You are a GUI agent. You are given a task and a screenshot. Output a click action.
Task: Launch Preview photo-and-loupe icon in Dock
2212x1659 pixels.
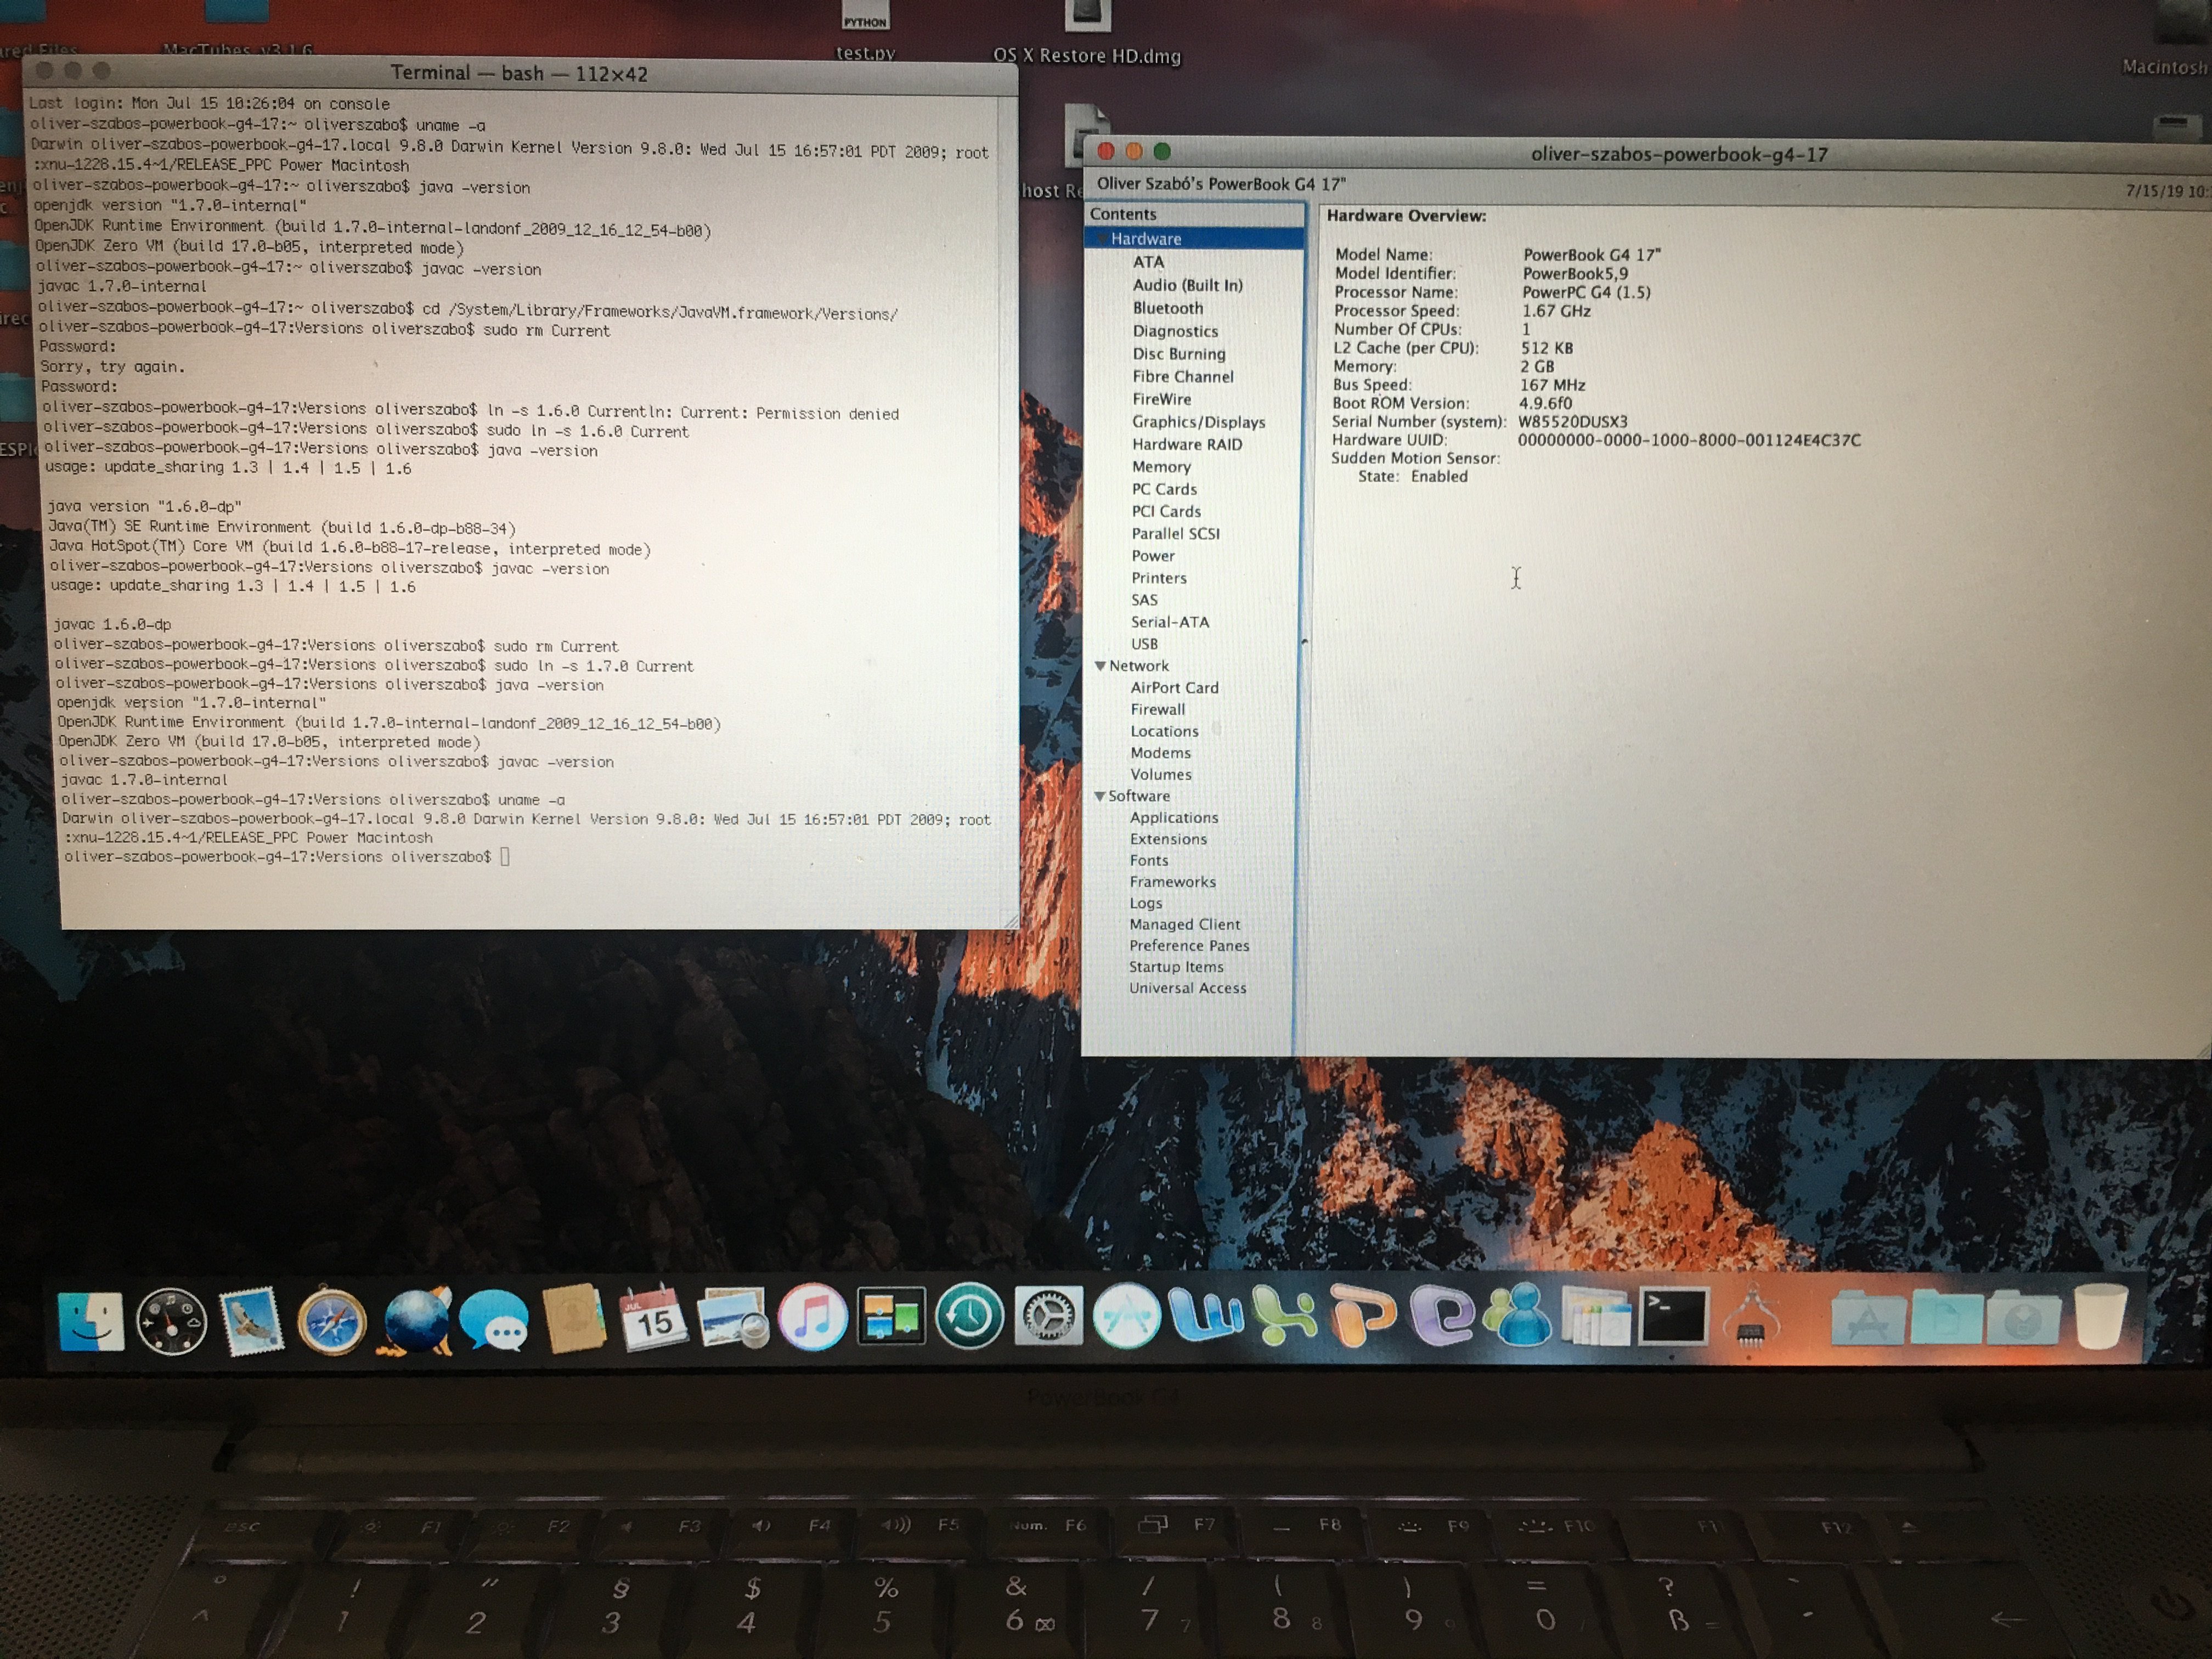point(733,1318)
